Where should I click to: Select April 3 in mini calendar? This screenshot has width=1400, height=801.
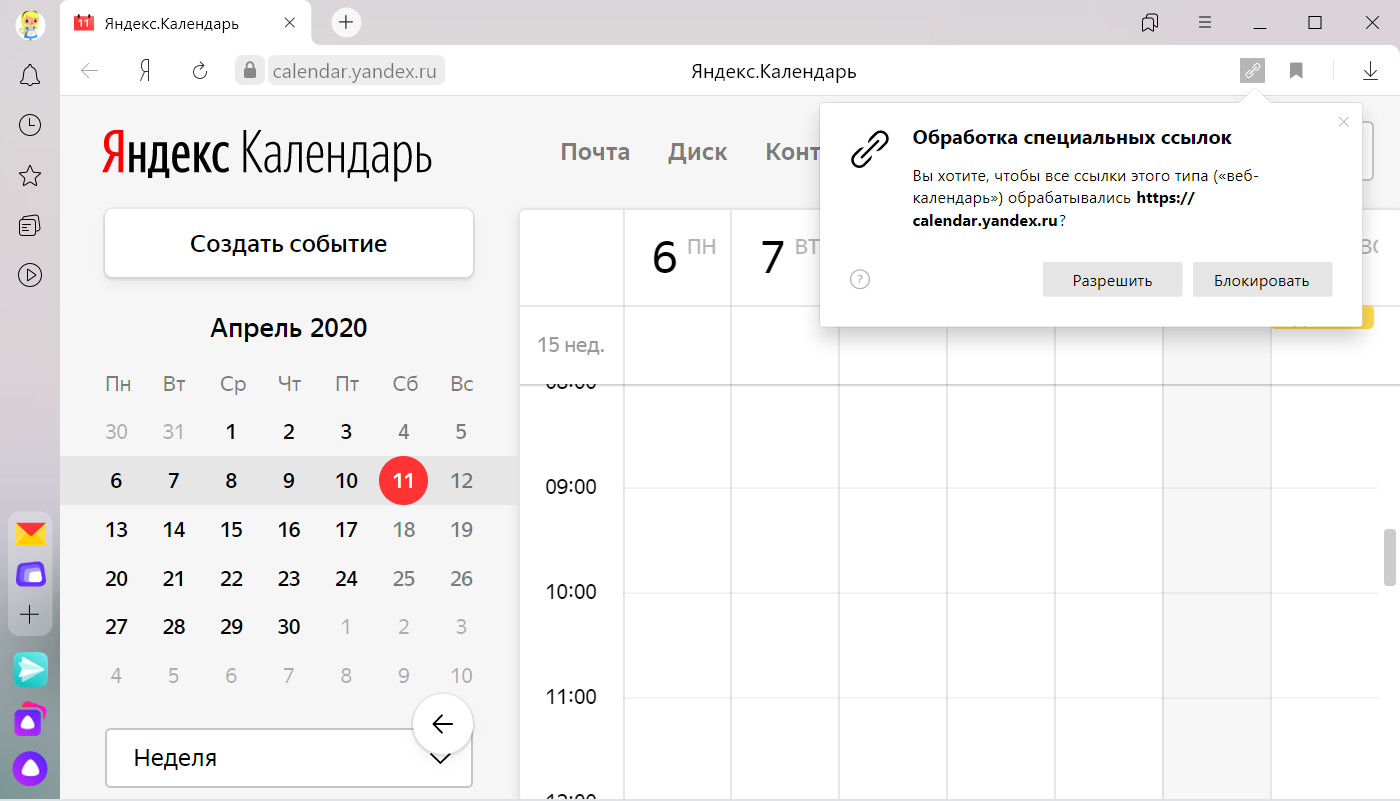pos(346,432)
